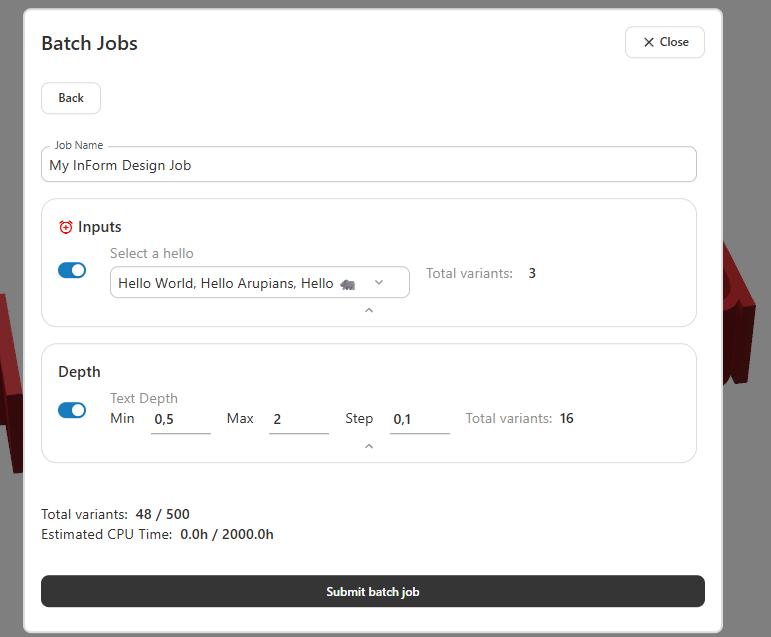Image resolution: width=771 pixels, height=637 pixels.
Task: Open the Select a hello dropdown arrow
Action: (x=379, y=283)
